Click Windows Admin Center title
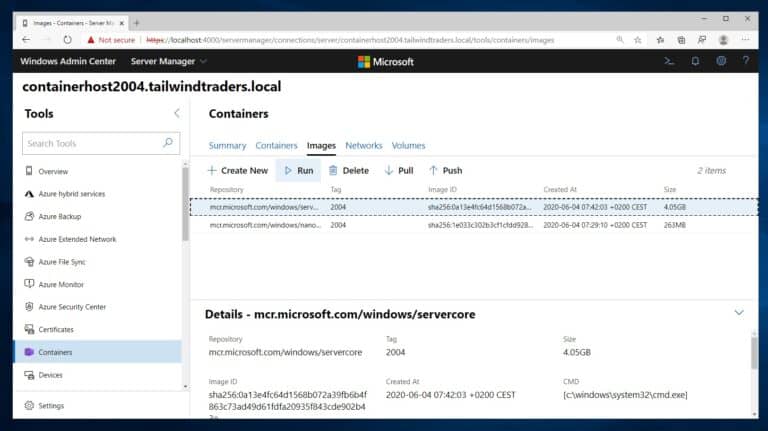The width and height of the screenshot is (768, 431). [x=68, y=61]
